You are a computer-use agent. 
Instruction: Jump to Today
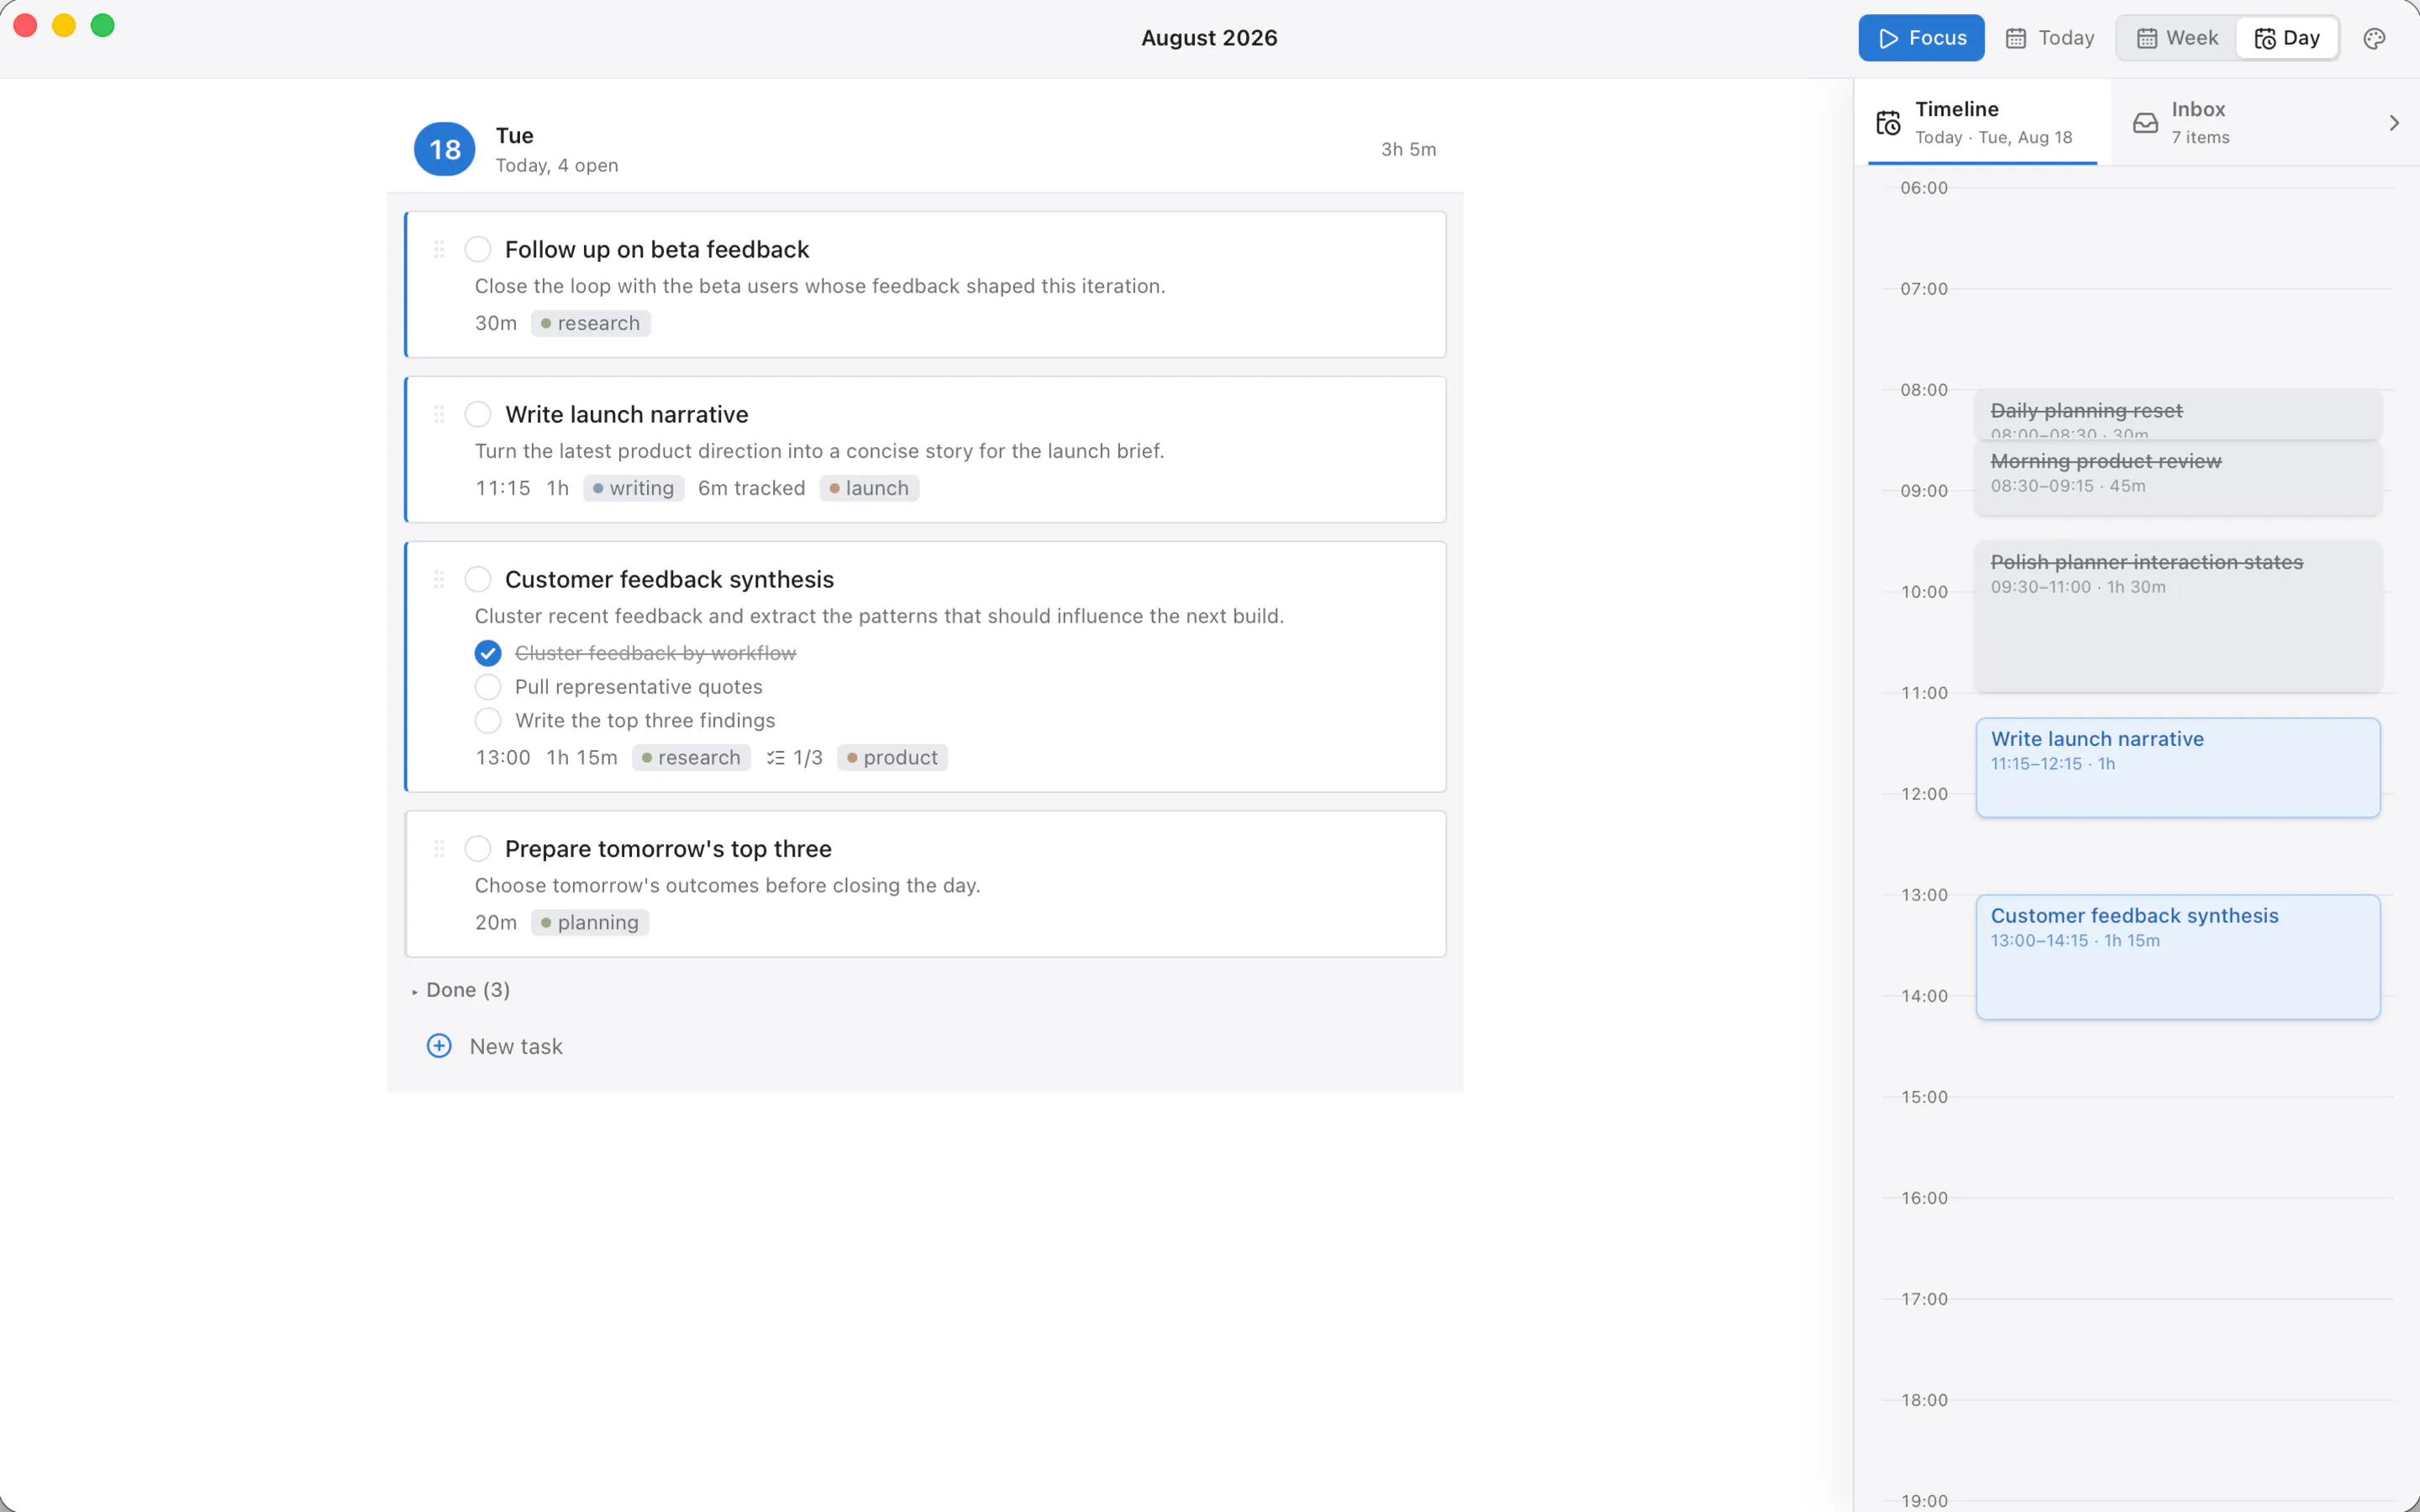click(2050, 38)
